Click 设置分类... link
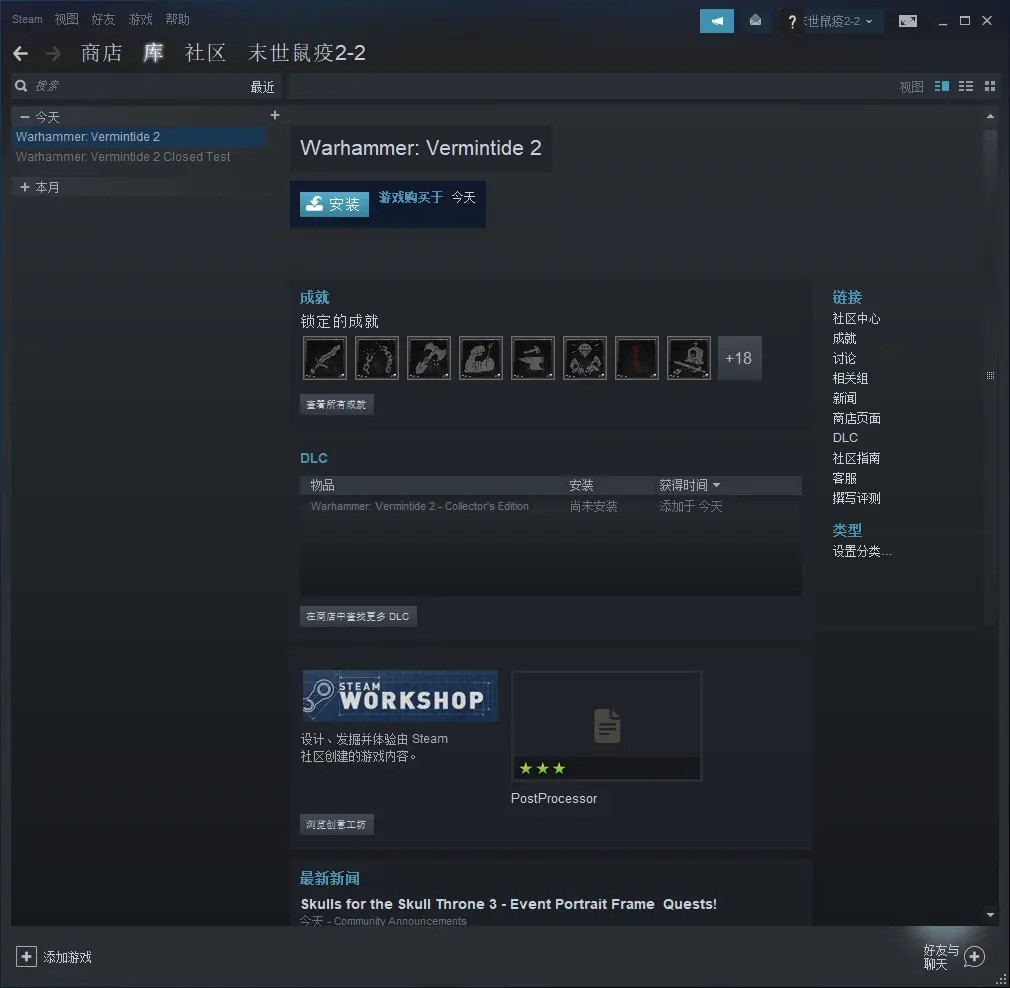This screenshot has width=1010, height=988. point(862,551)
